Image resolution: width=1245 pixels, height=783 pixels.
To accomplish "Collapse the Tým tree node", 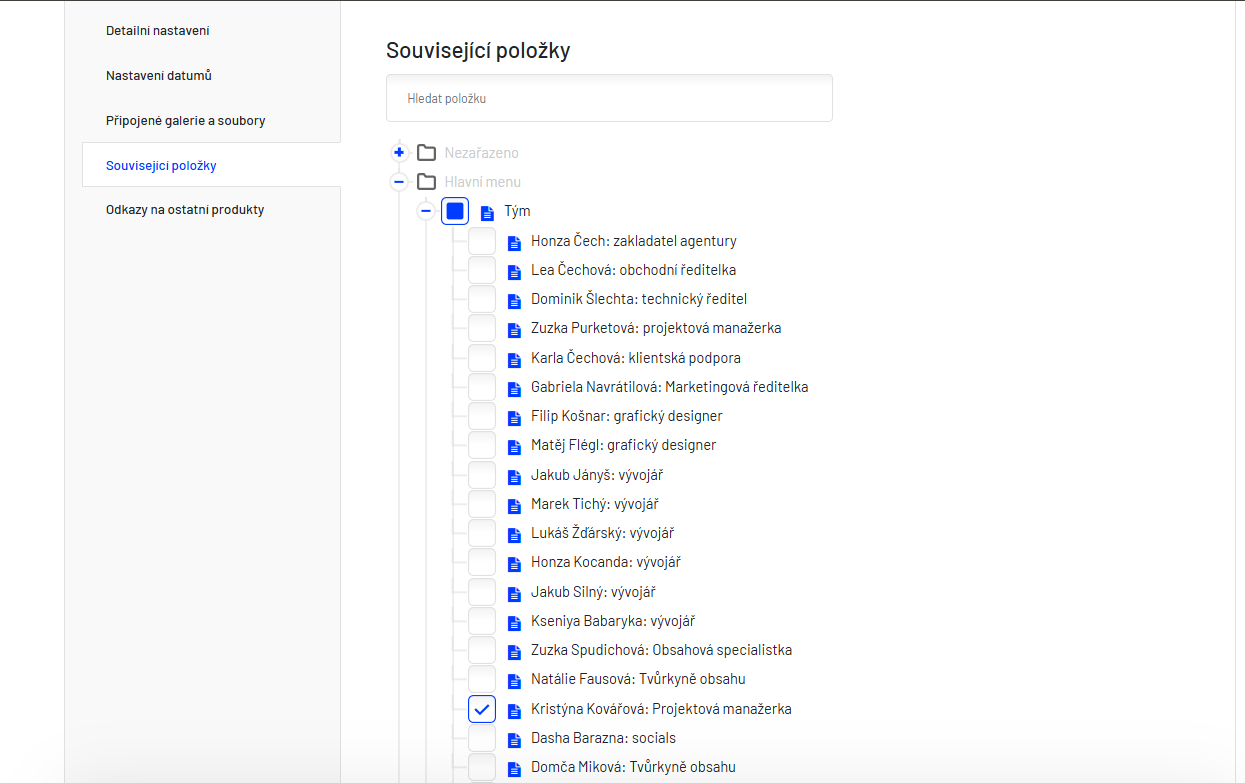I will [426, 211].
